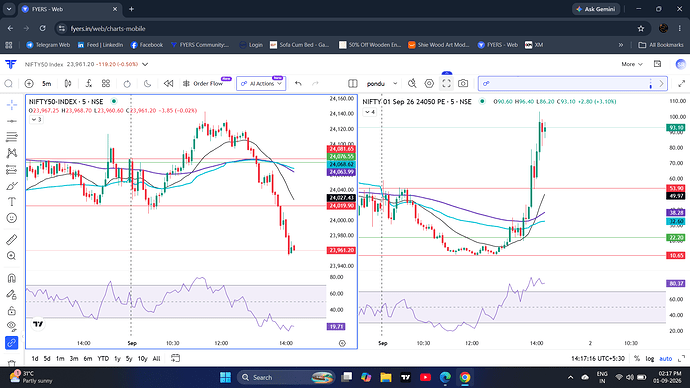Toggle dark mode with the moon icon
This screenshot has height=388, width=690.
click(x=147, y=84)
